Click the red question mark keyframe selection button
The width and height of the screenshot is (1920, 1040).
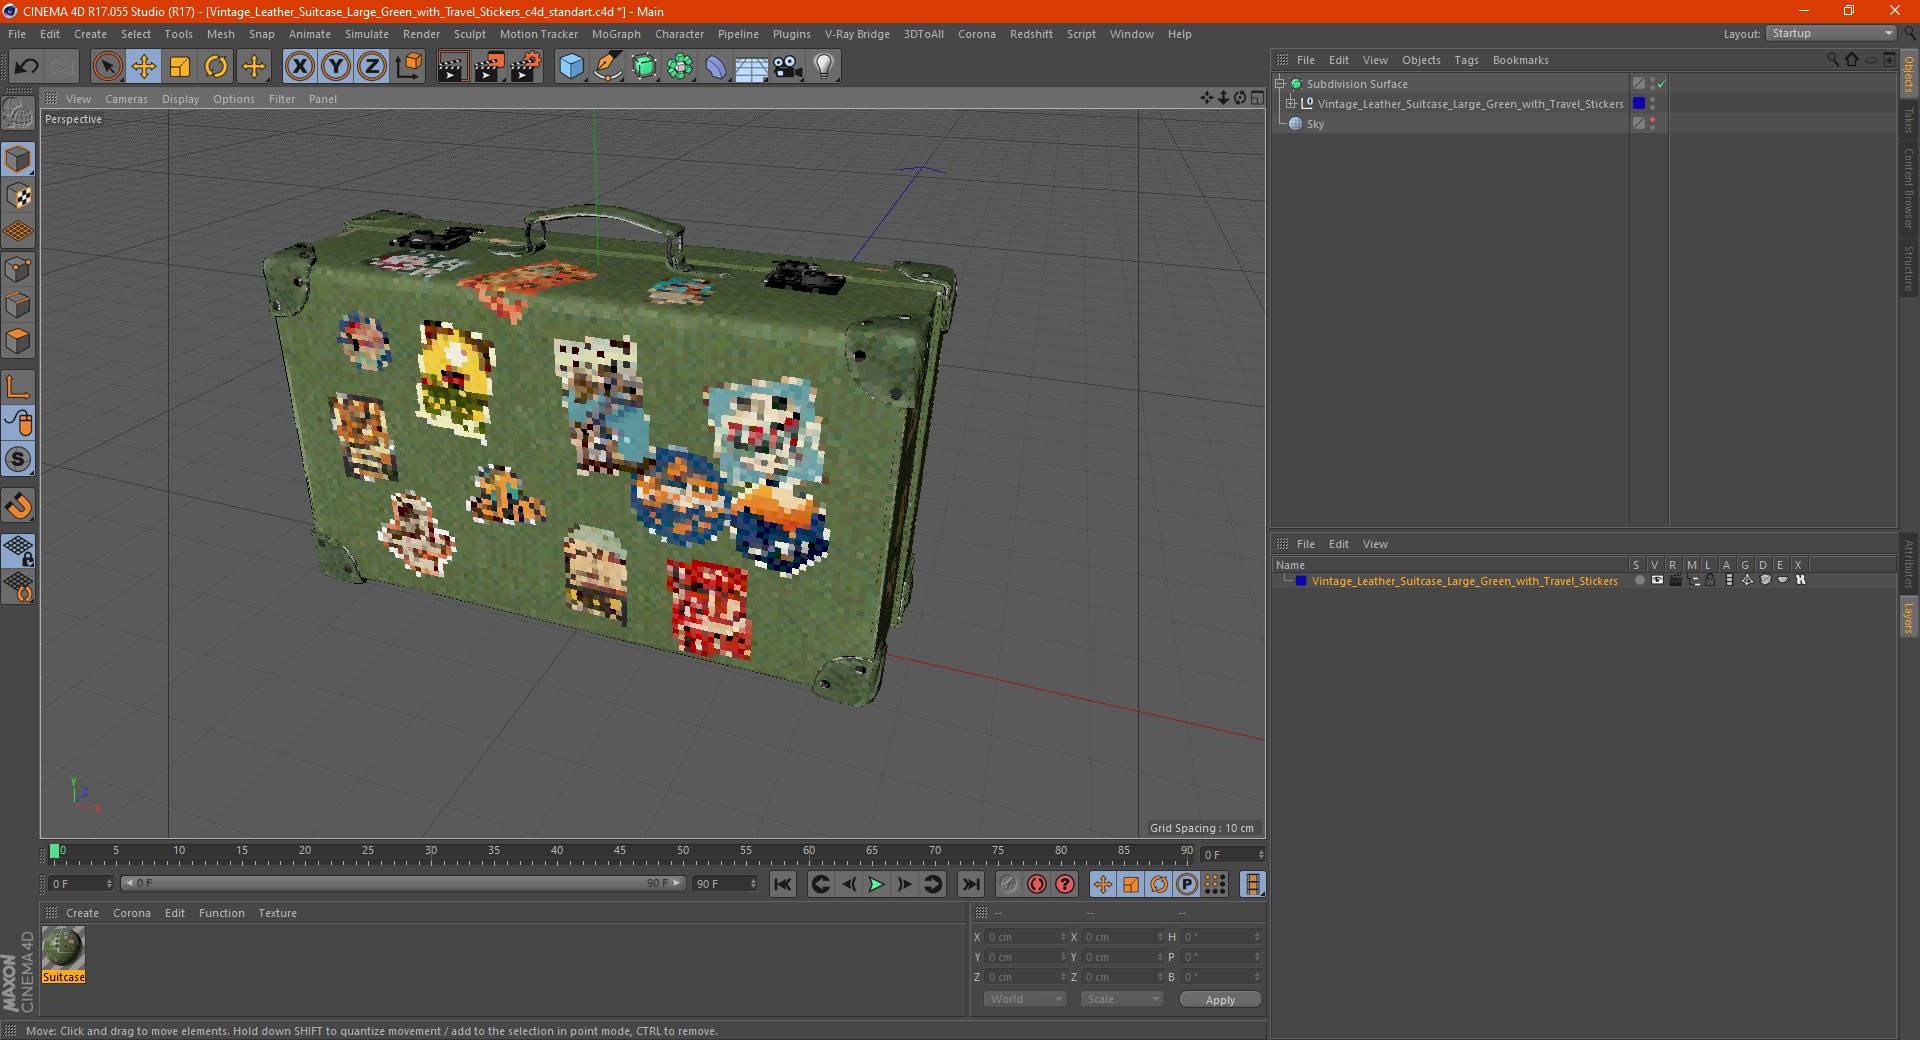[1065, 884]
